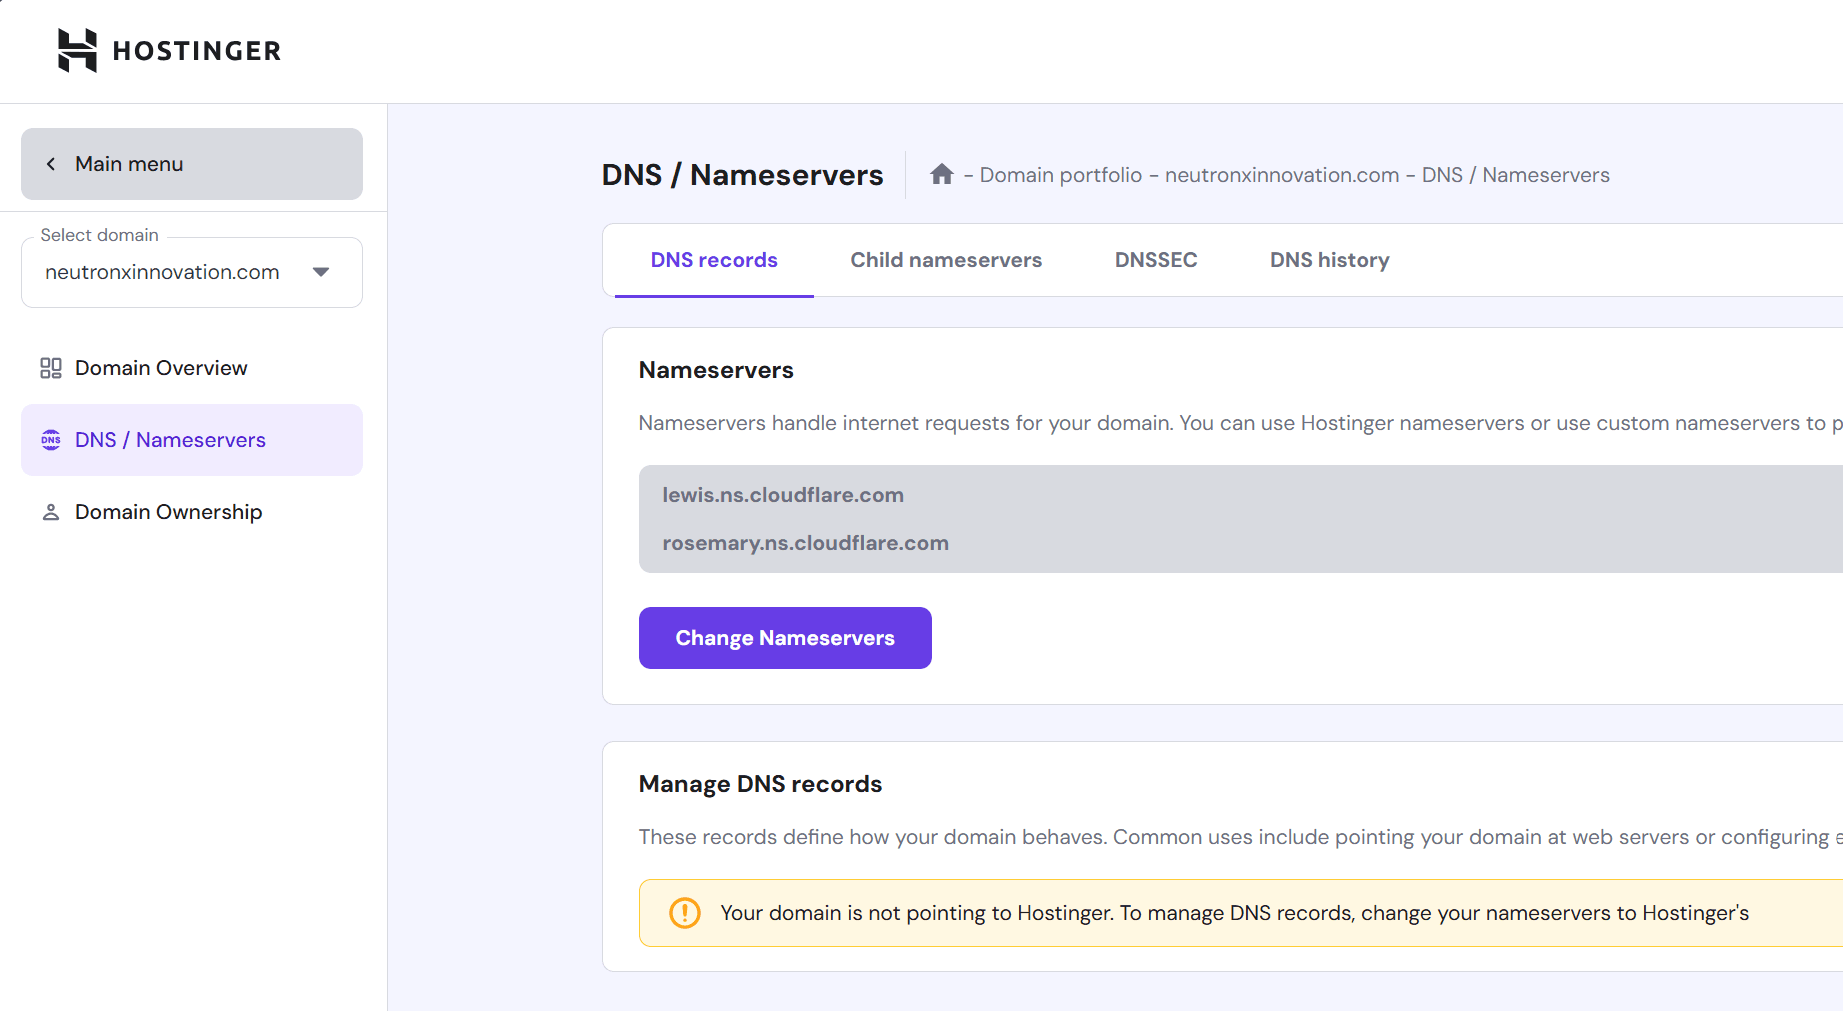Click the back chevron in Main menu
Viewport: 1843px width, 1011px height.
pos(50,163)
